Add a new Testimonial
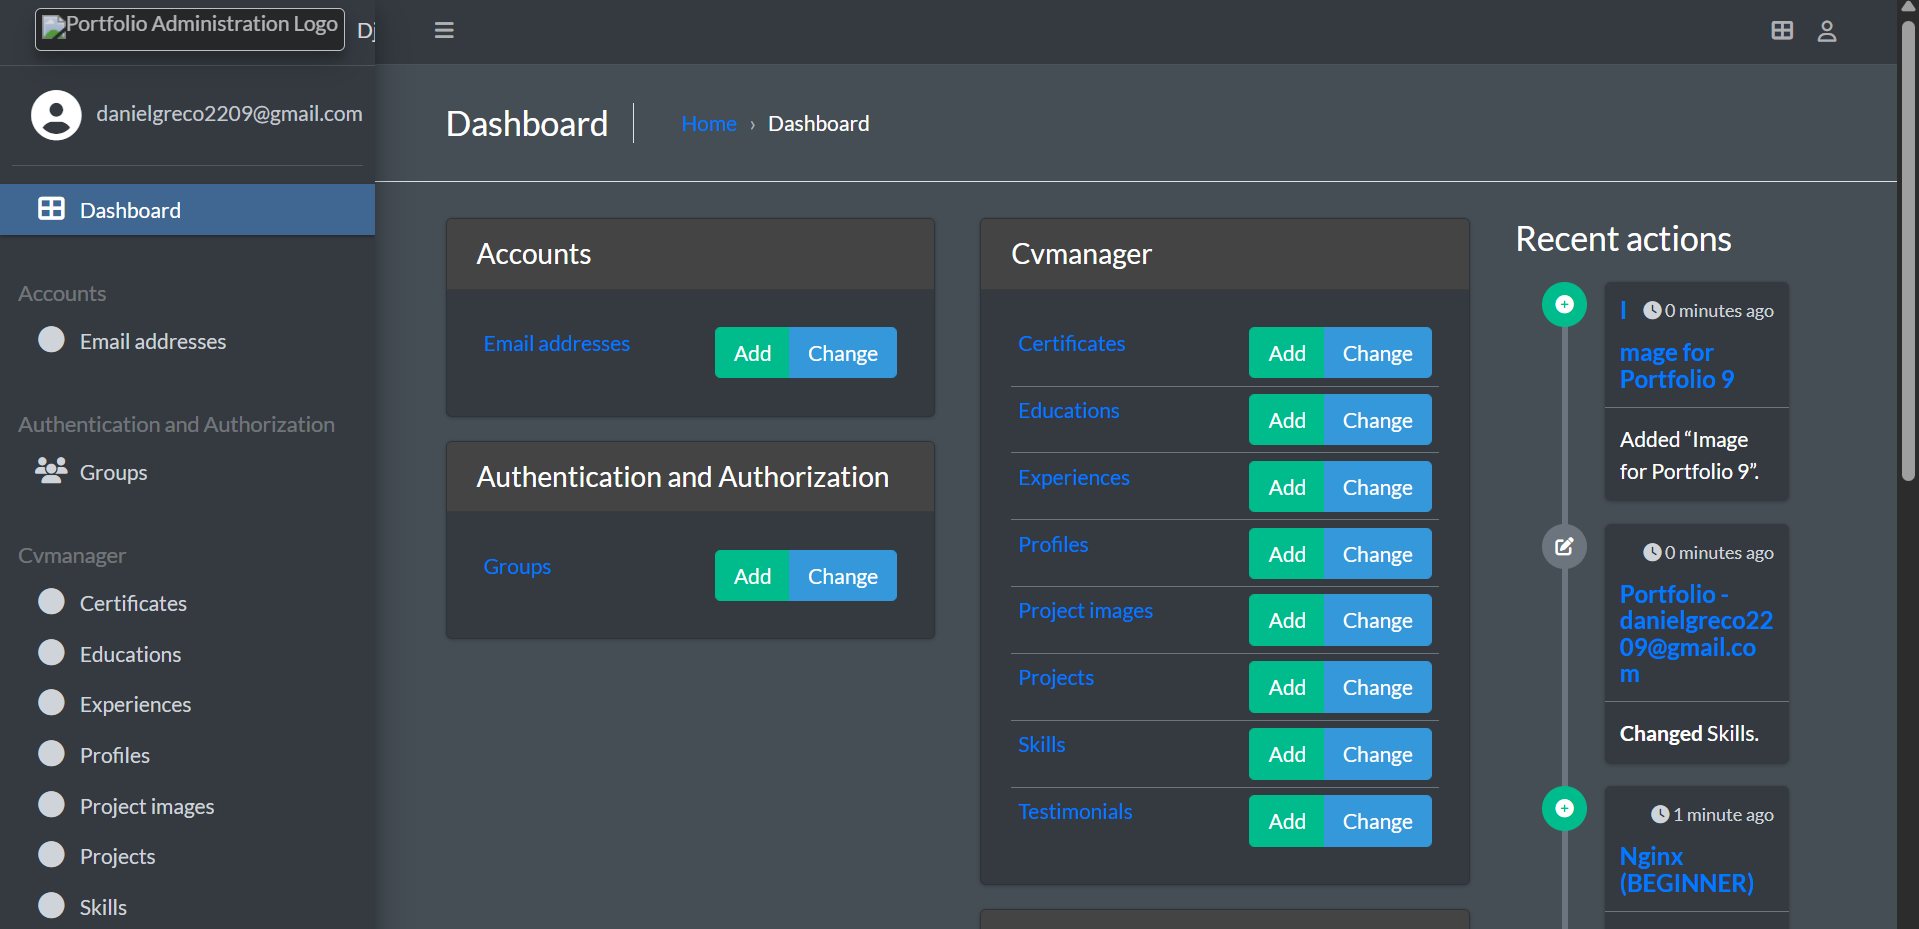The height and width of the screenshot is (929, 1919). (x=1287, y=821)
